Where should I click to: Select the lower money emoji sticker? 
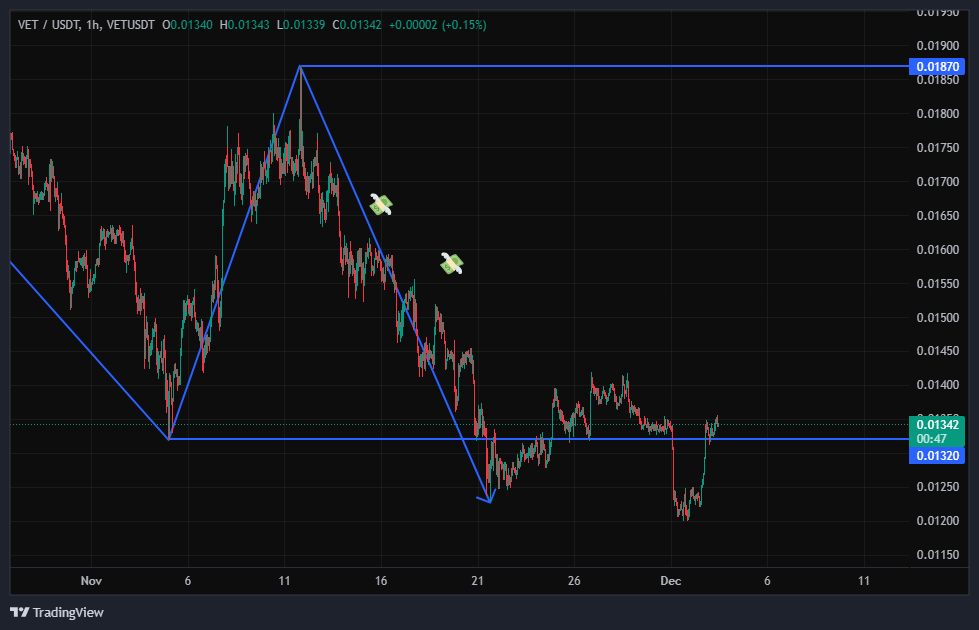(452, 263)
